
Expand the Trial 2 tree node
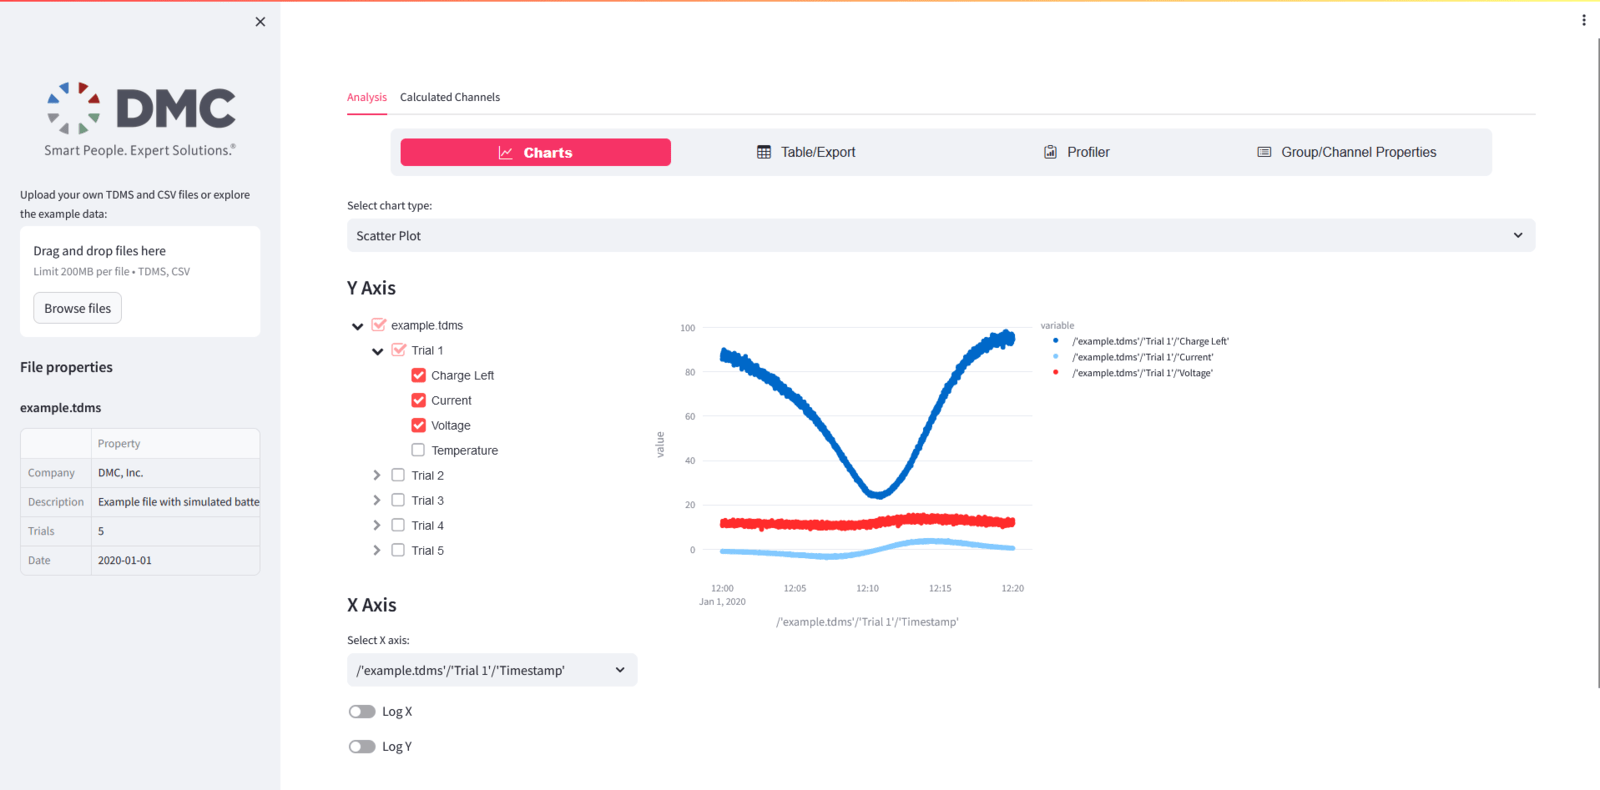click(x=377, y=475)
